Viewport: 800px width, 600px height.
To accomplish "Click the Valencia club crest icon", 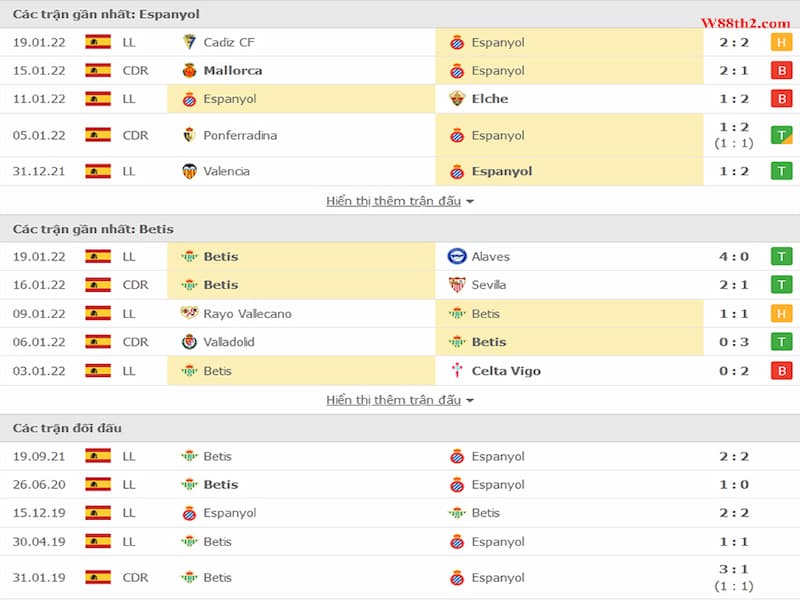I will click(189, 171).
